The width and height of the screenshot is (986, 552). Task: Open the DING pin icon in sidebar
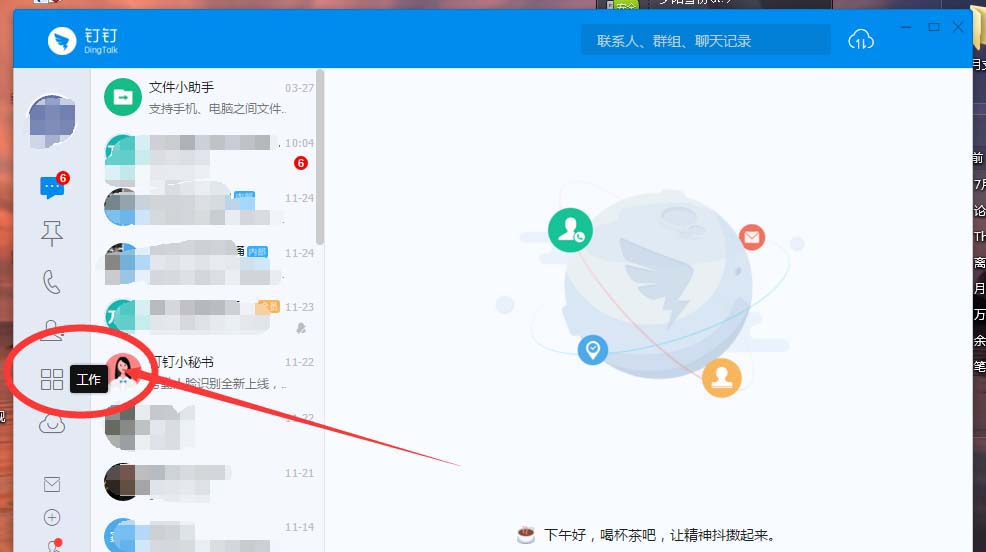(x=52, y=233)
